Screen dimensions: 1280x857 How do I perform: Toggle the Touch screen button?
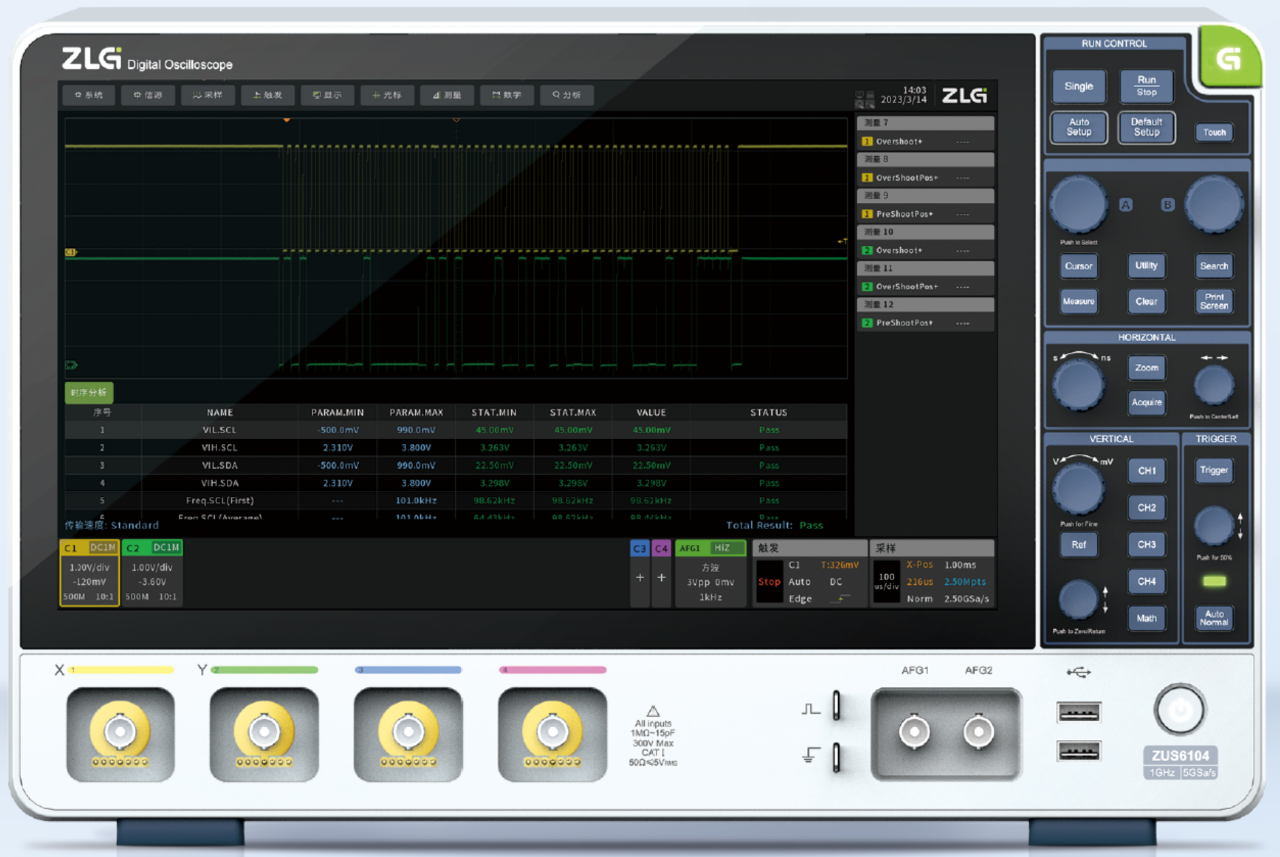(x=1214, y=132)
